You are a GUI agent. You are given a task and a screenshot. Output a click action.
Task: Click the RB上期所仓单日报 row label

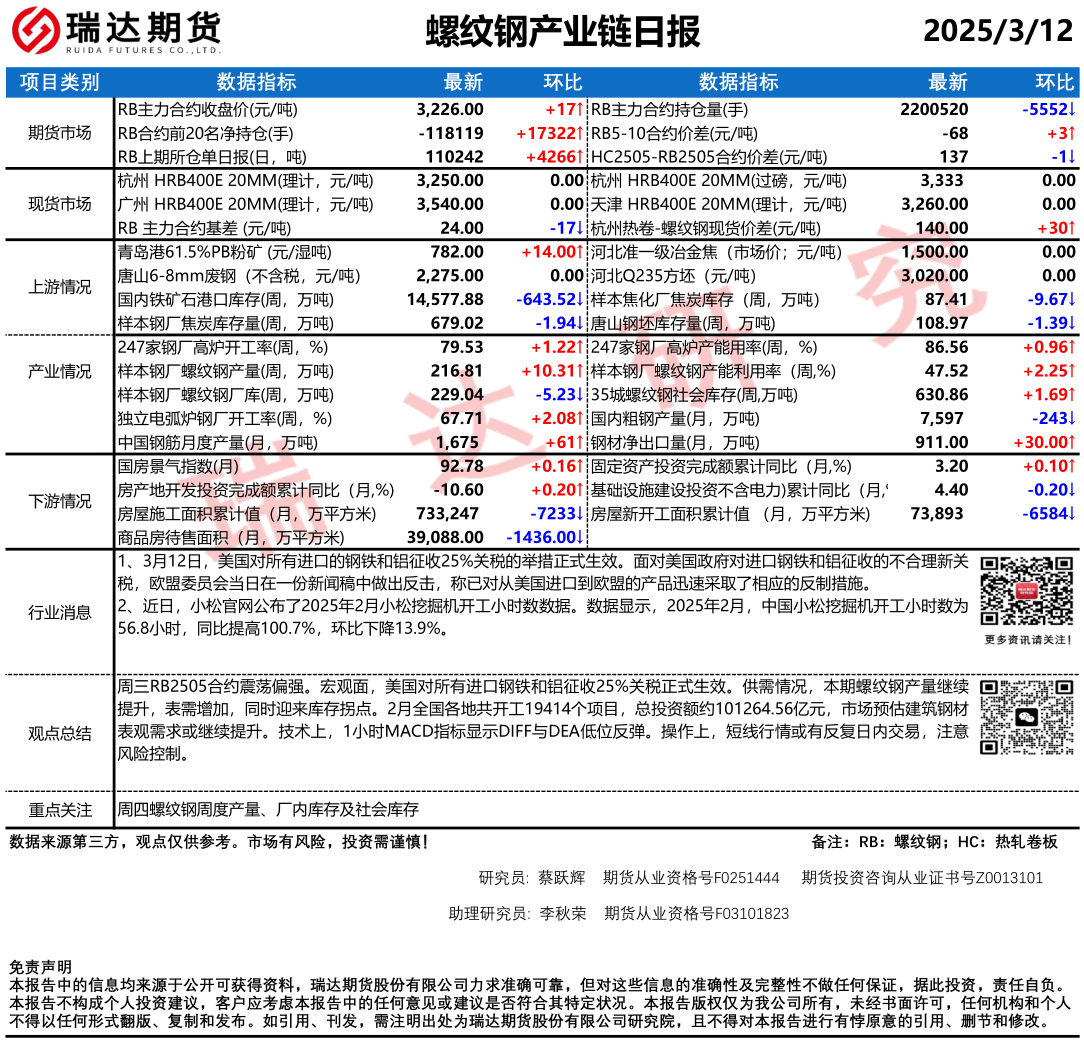(212, 157)
